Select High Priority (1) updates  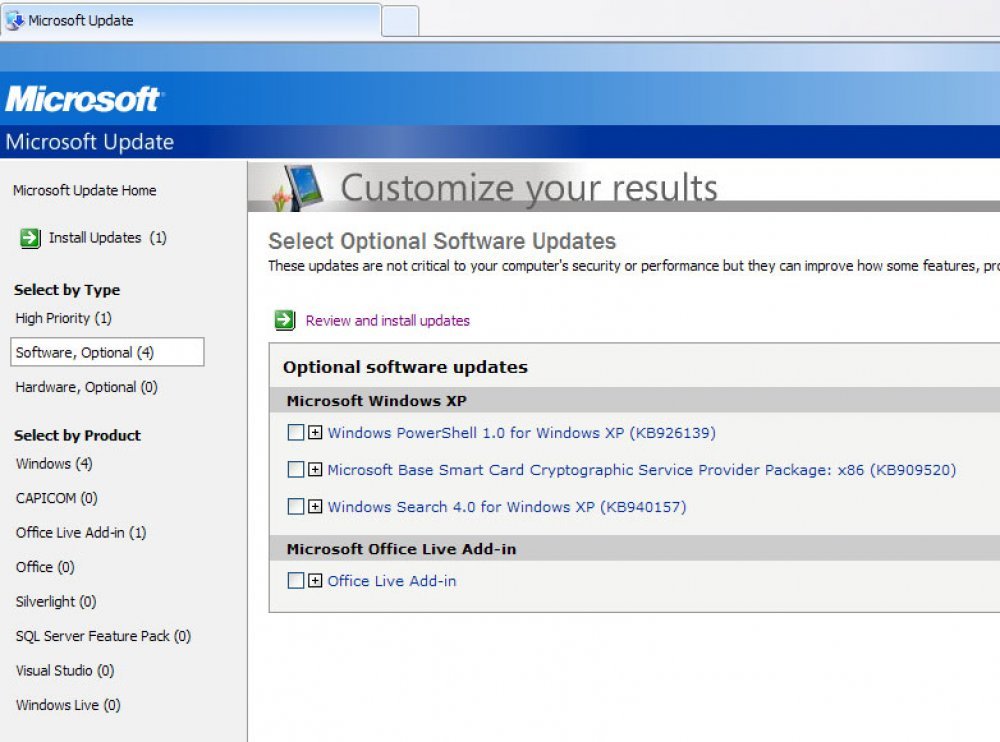[x=64, y=318]
